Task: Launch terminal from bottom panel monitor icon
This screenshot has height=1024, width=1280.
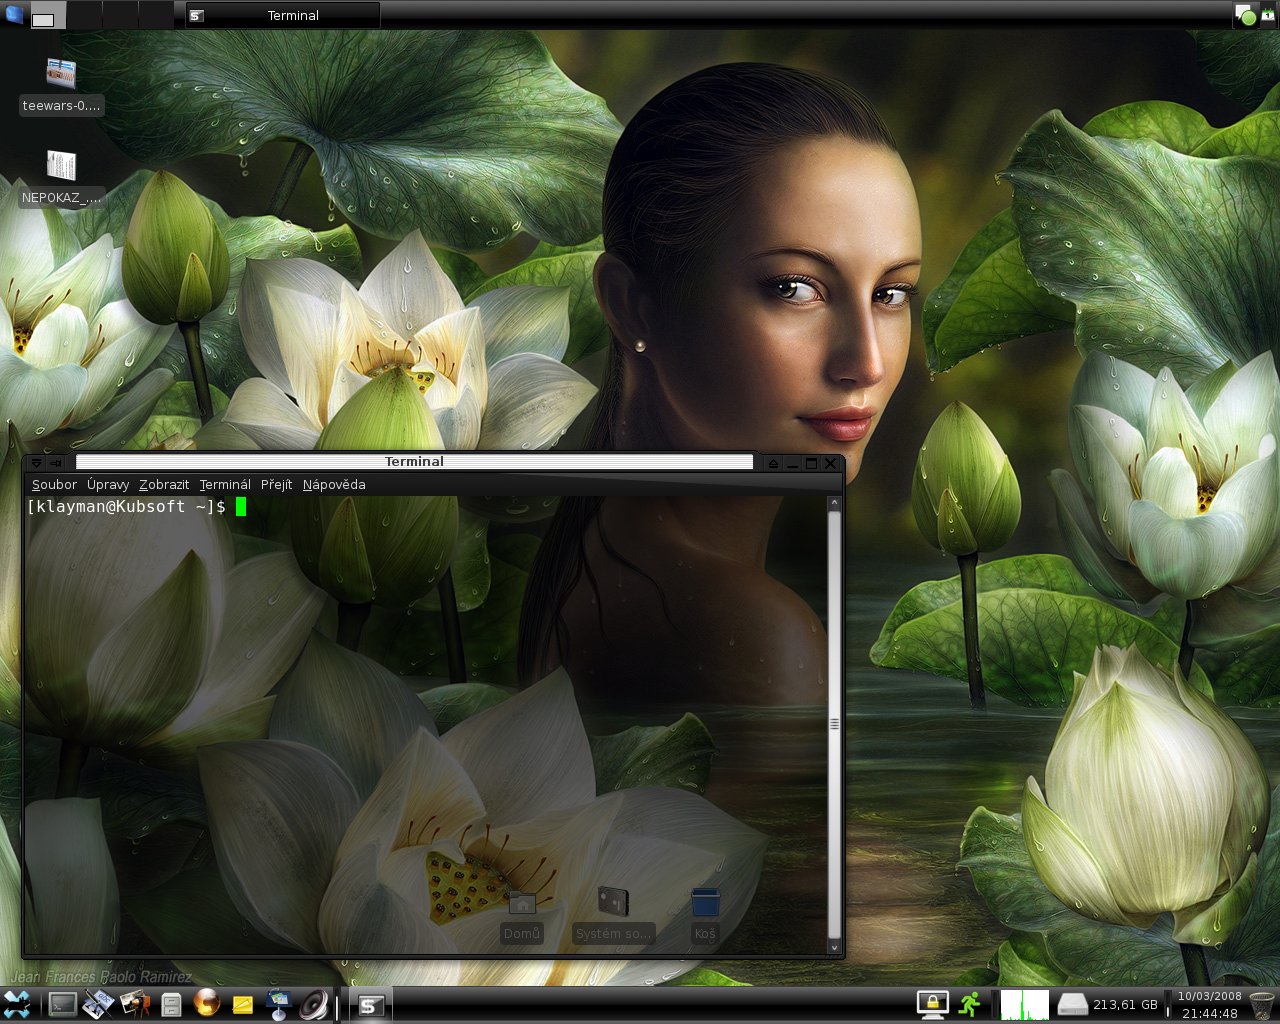Action: click(62, 1004)
